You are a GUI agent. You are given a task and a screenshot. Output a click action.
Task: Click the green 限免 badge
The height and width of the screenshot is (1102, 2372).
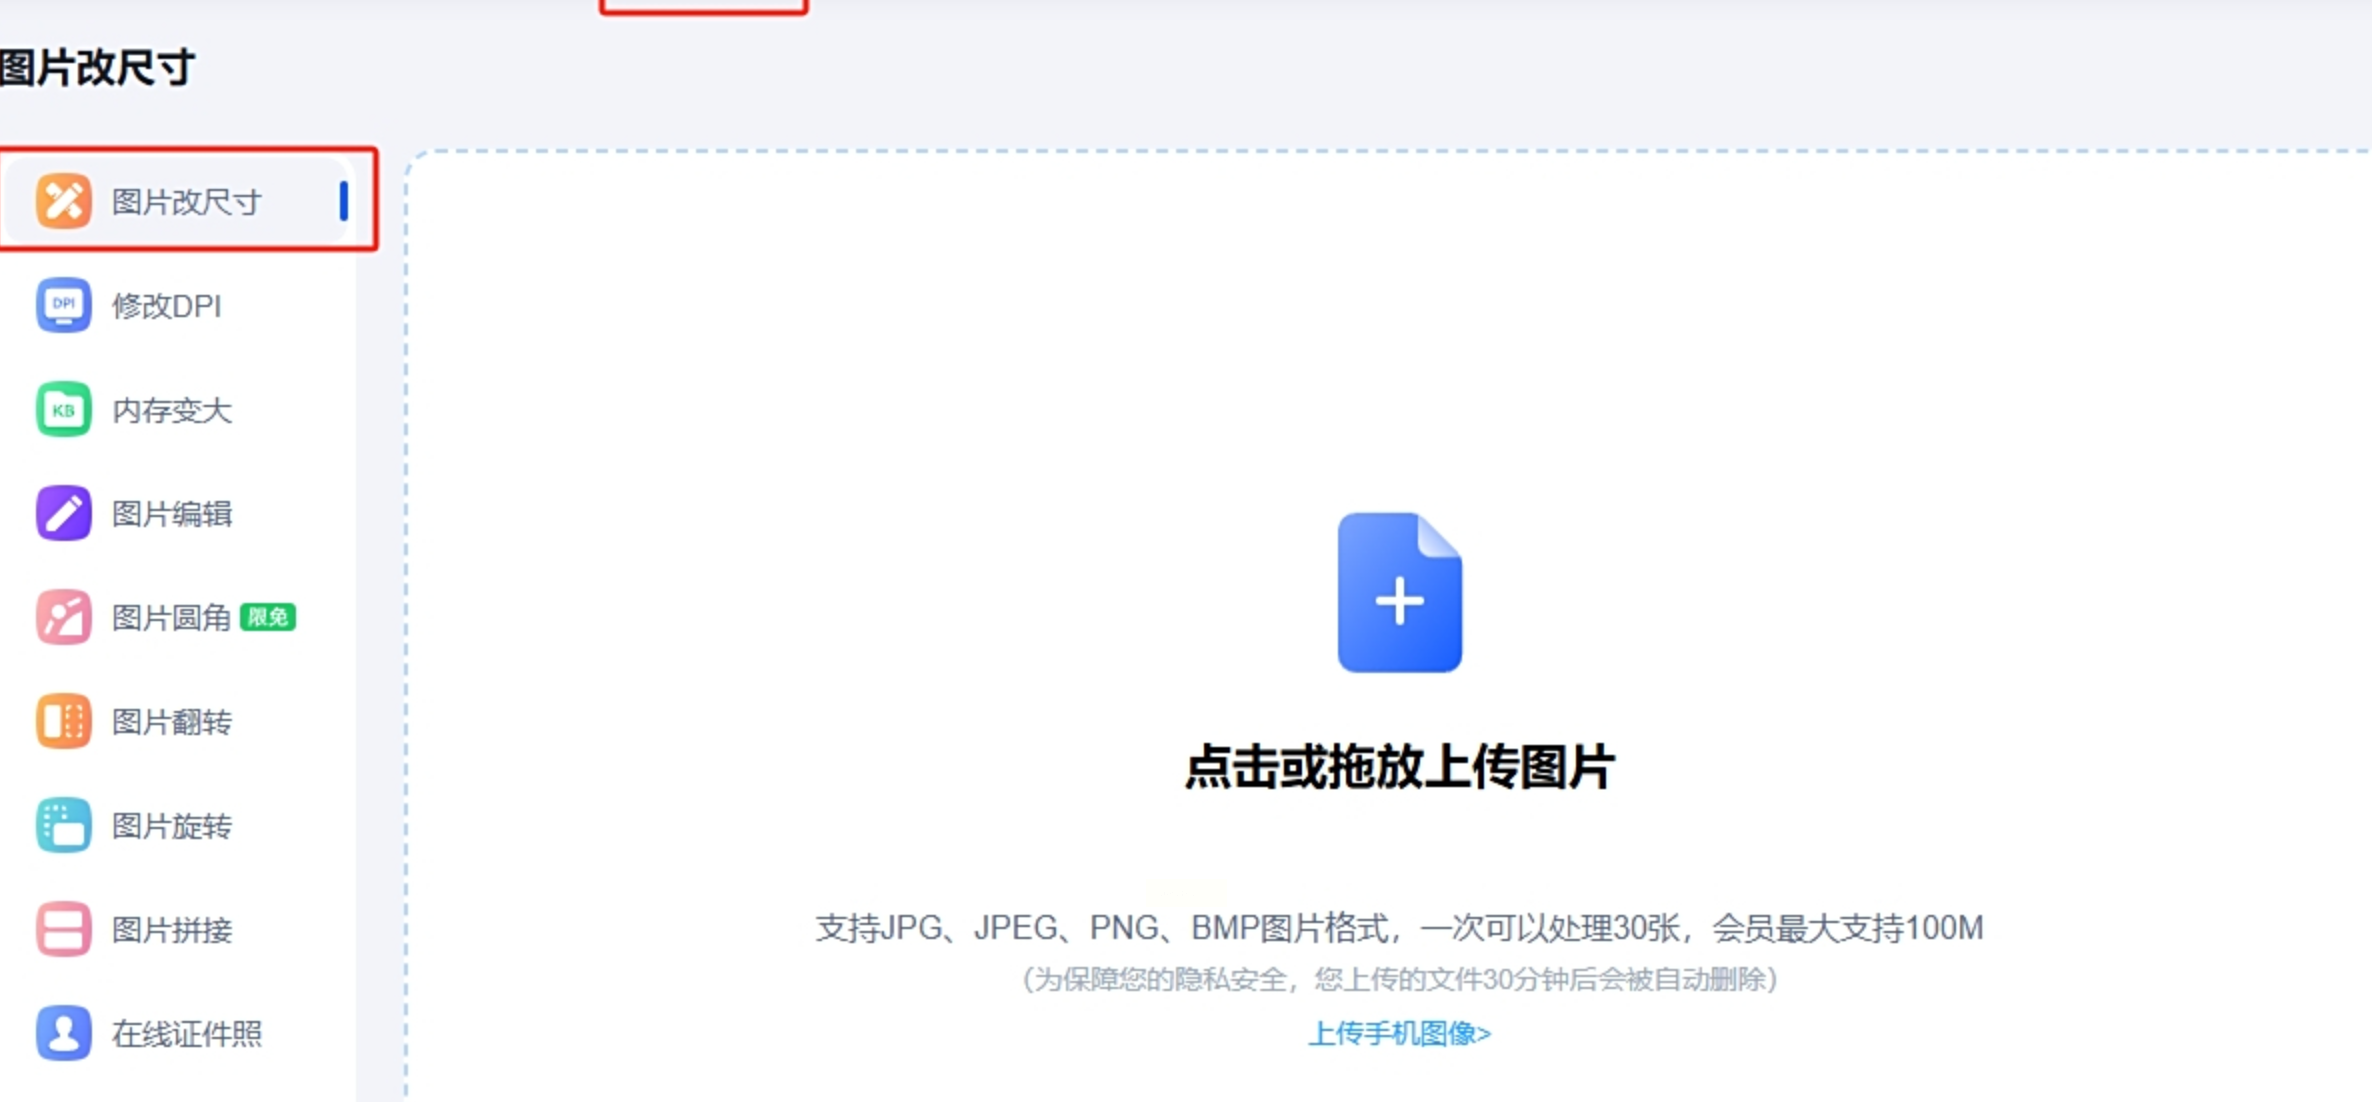[x=268, y=617]
